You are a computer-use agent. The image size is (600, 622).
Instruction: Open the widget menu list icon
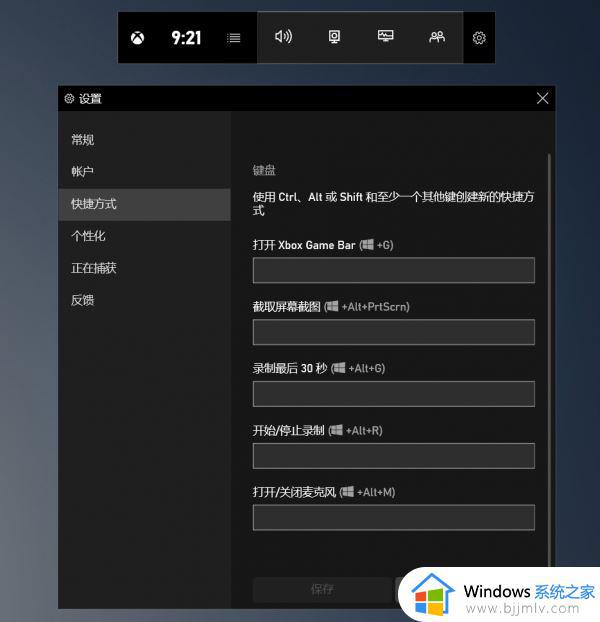[x=234, y=38]
